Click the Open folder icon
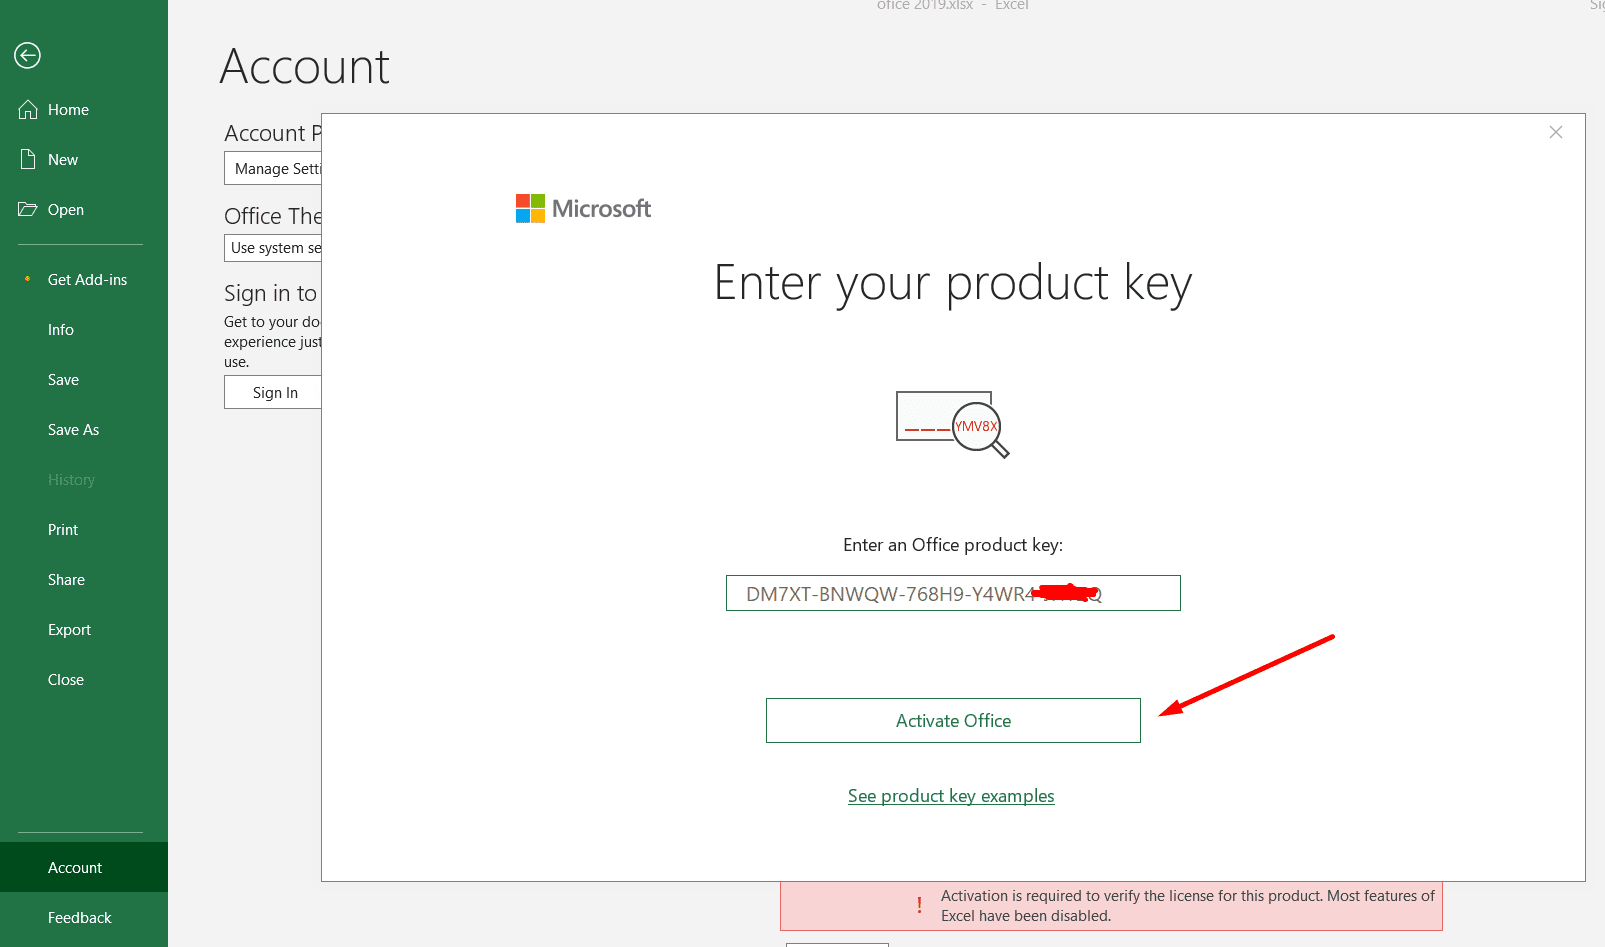 28,209
